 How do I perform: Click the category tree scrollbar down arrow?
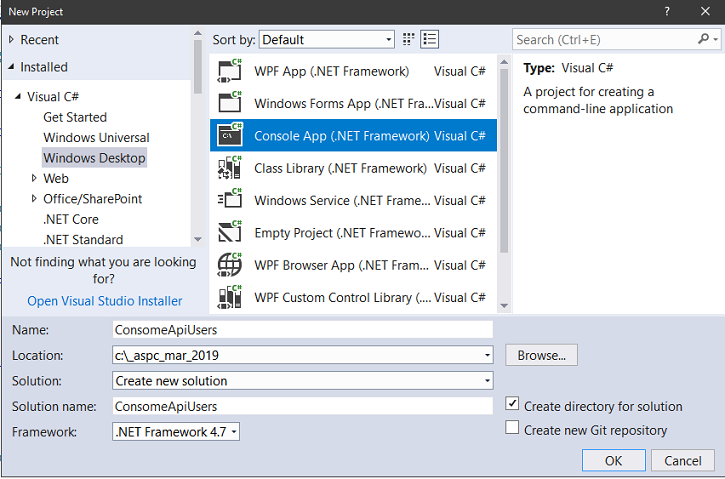(198, 239)
